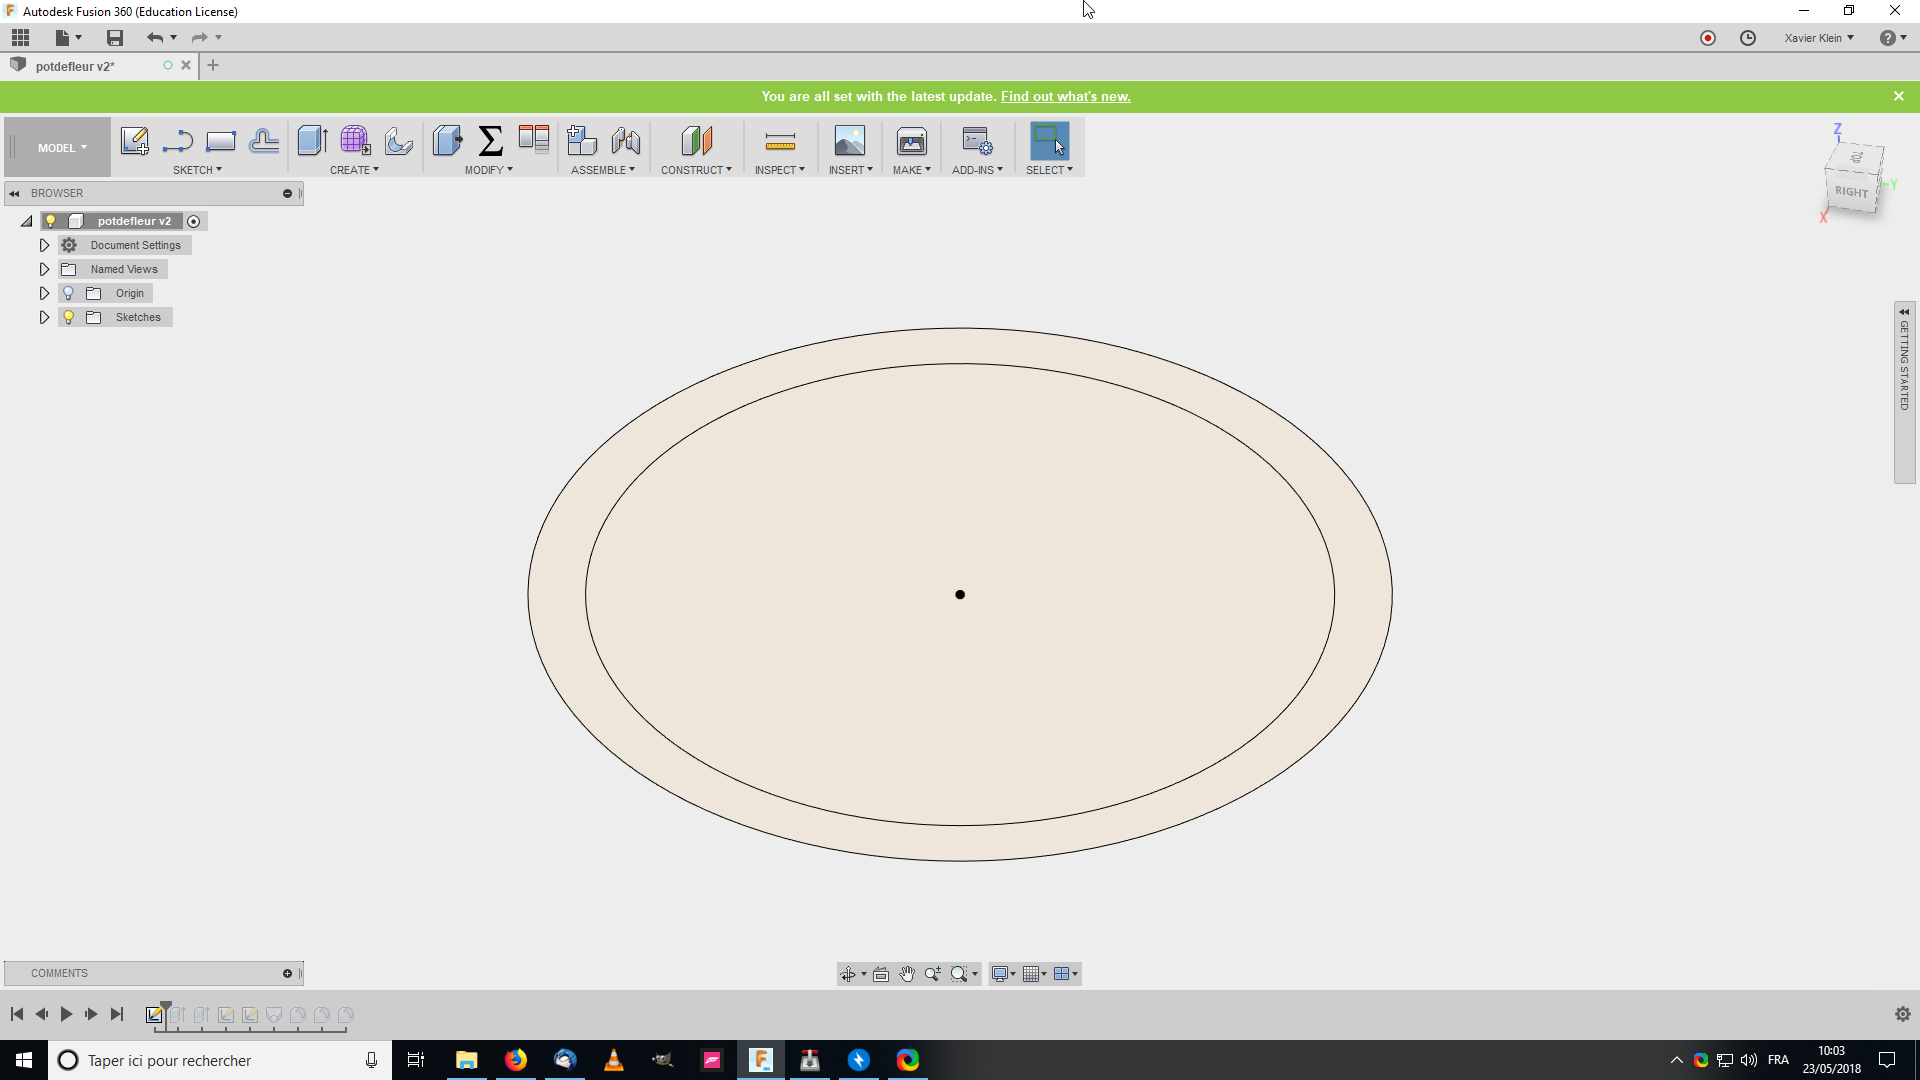Click the Windows search box
Viewport: 1920px width, 1080px height.
[x=220, y=1060]
